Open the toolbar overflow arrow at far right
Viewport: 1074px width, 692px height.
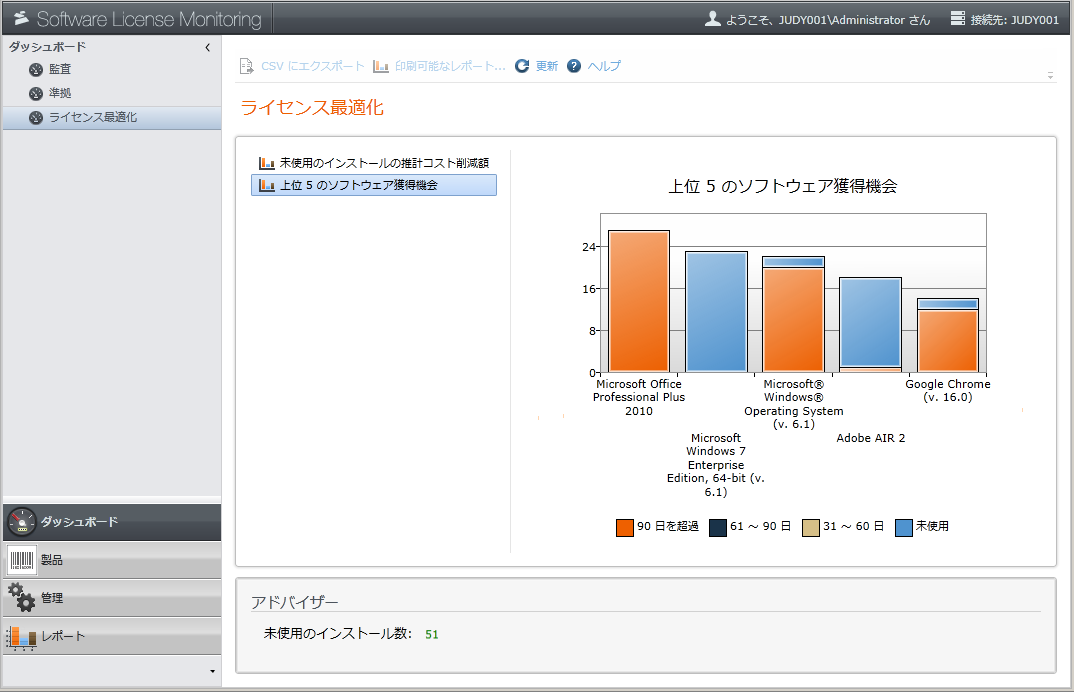point(1050,75)
